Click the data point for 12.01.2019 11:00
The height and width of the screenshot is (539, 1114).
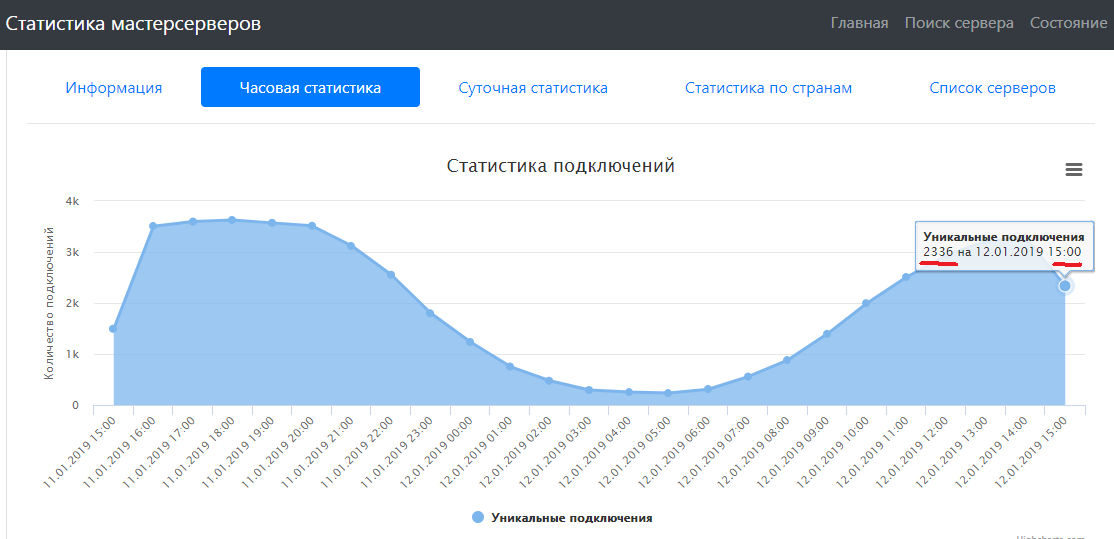[x=906, y=277]
